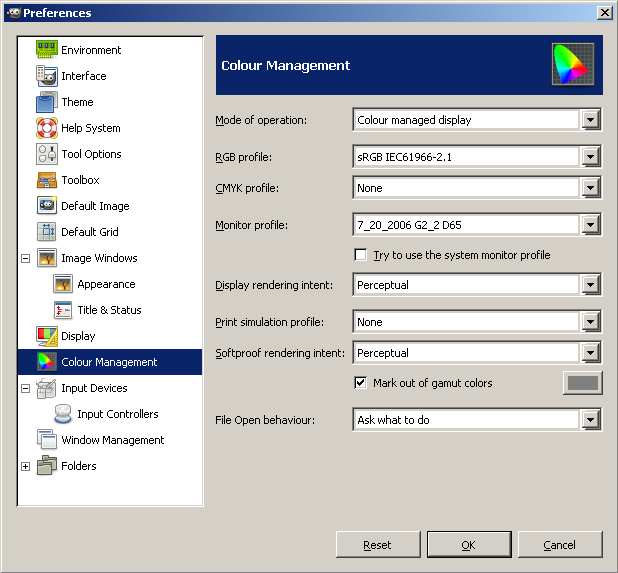Confirm with the OK button
The width and height of the screenshot is (618, 573).
tap(469, 545)
